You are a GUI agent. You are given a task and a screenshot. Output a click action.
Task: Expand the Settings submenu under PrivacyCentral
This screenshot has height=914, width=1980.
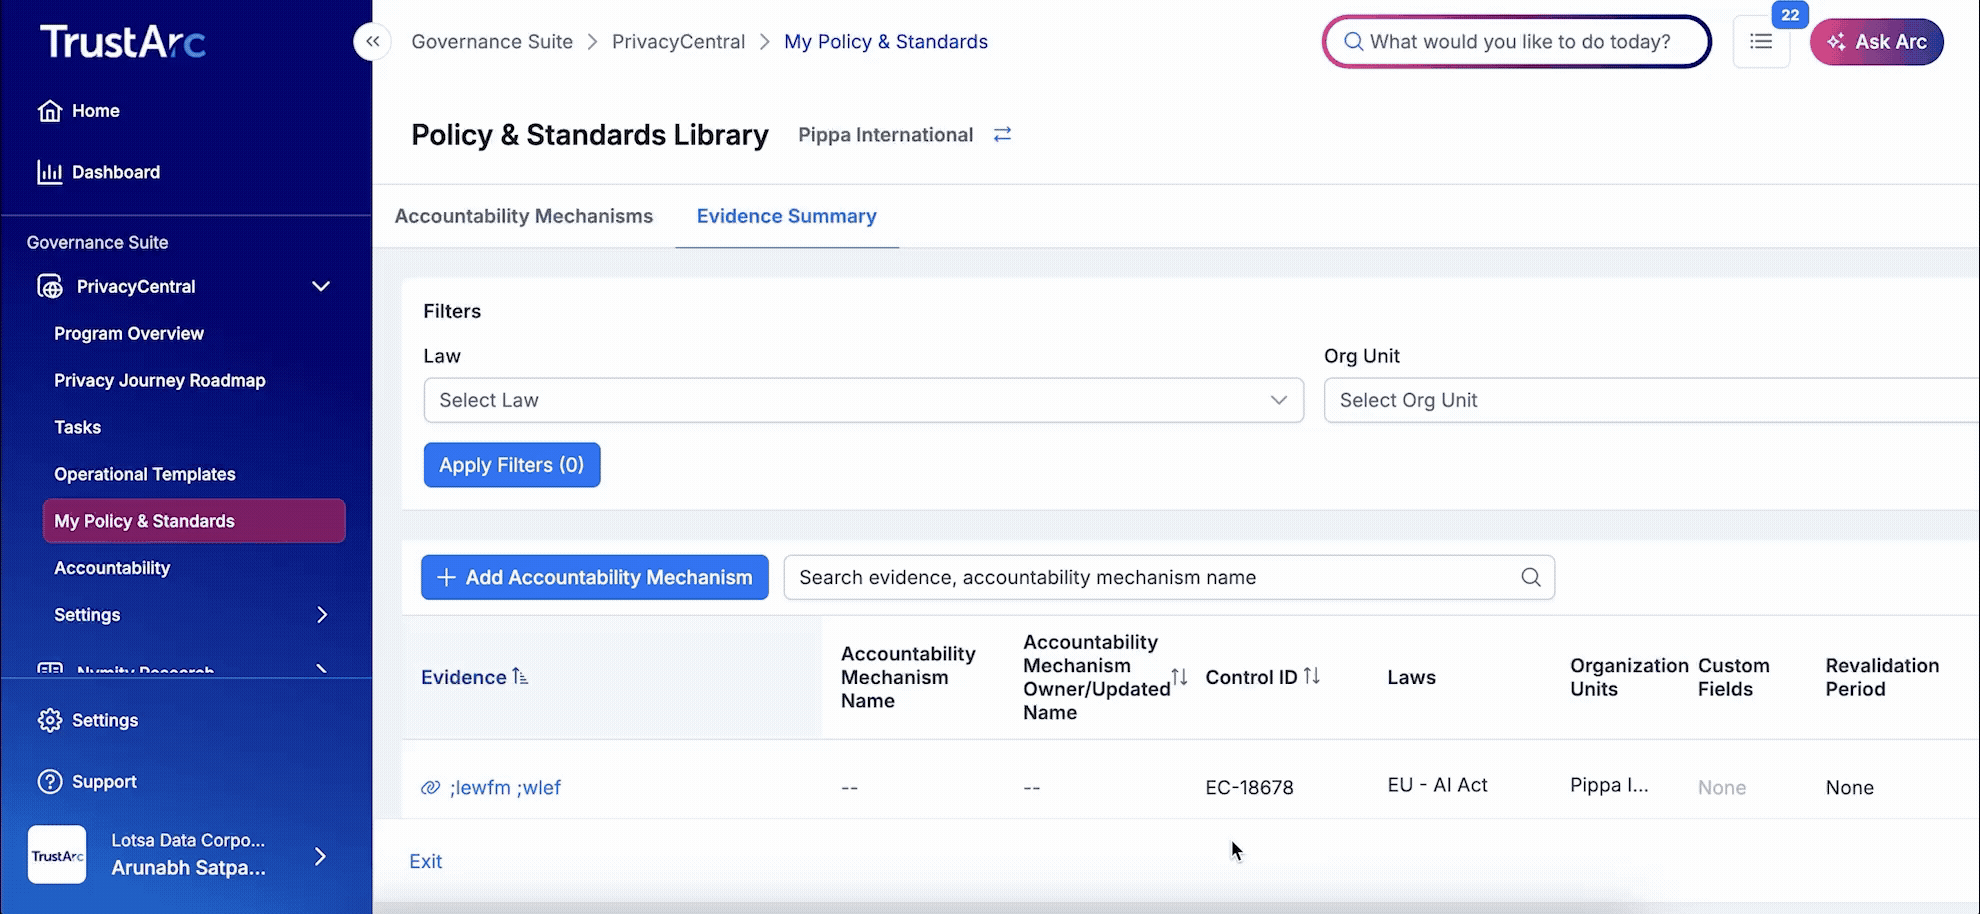pyautogui.click(x=322, y=615)
